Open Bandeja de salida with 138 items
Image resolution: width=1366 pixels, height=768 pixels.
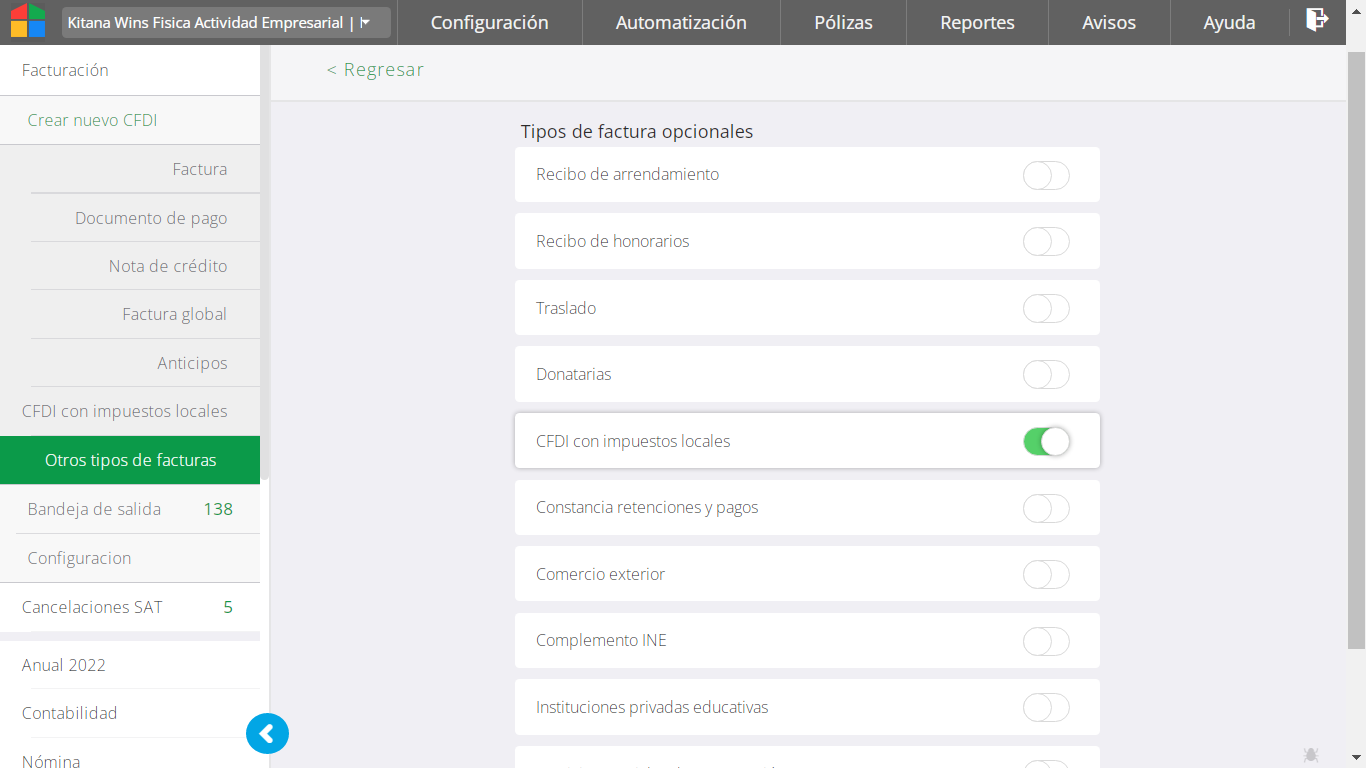(x=94, y=509)
